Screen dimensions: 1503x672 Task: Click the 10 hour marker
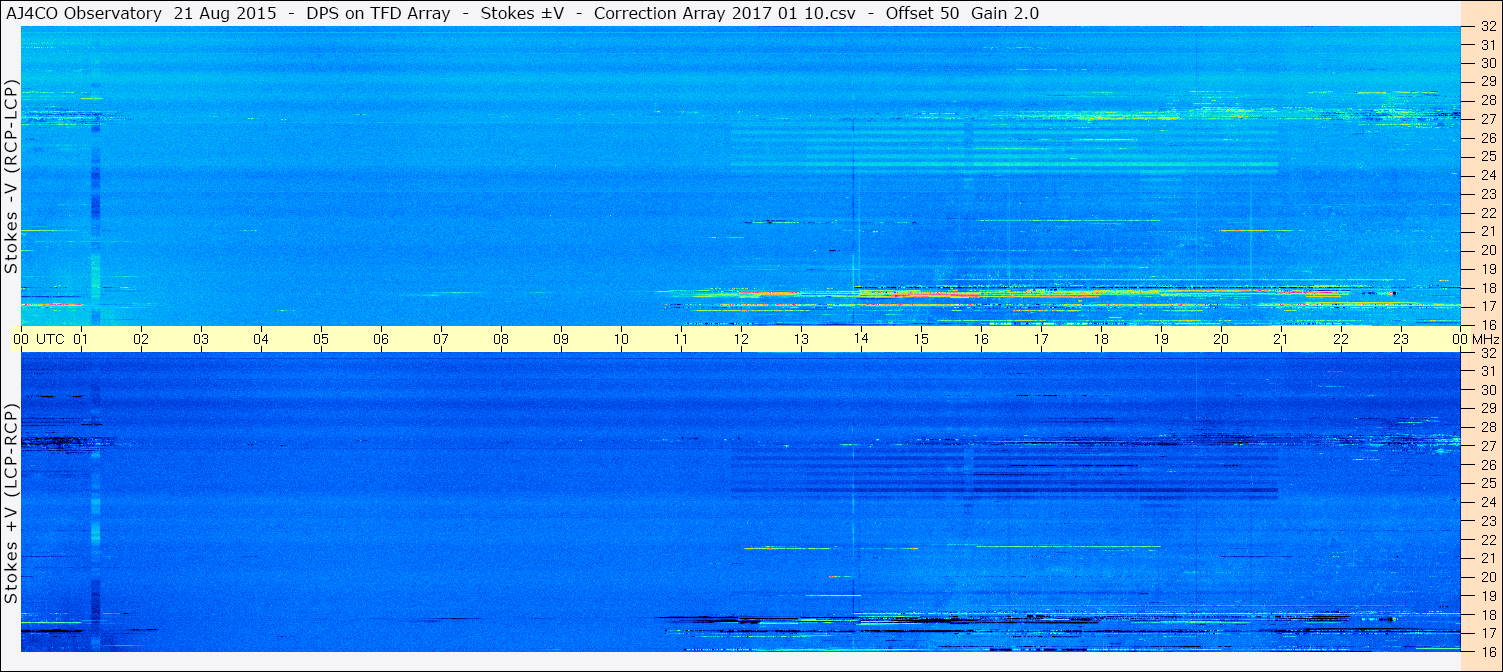(621, 339)
